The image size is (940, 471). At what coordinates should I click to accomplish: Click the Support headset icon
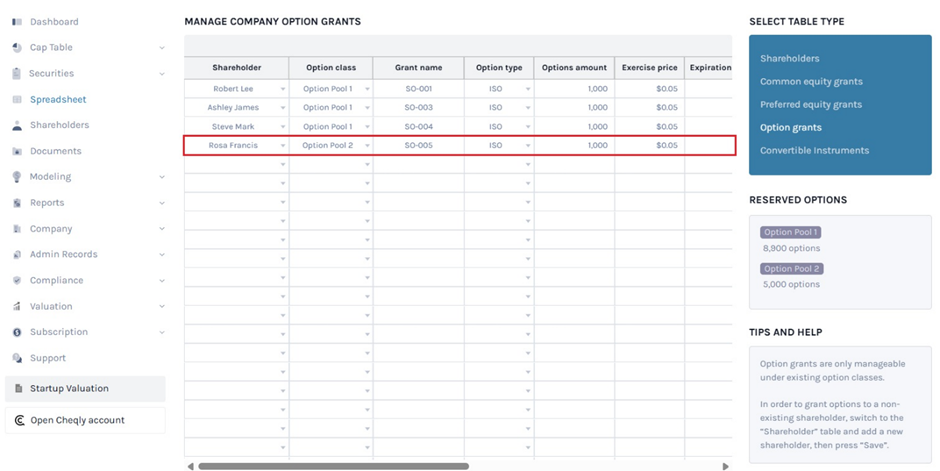coord(17,358)
